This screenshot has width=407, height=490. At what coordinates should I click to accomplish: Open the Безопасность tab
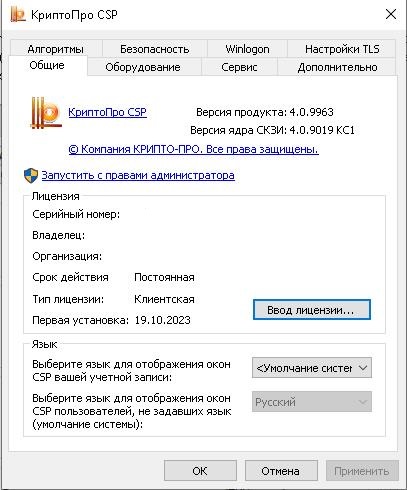(x=154, y=49)
